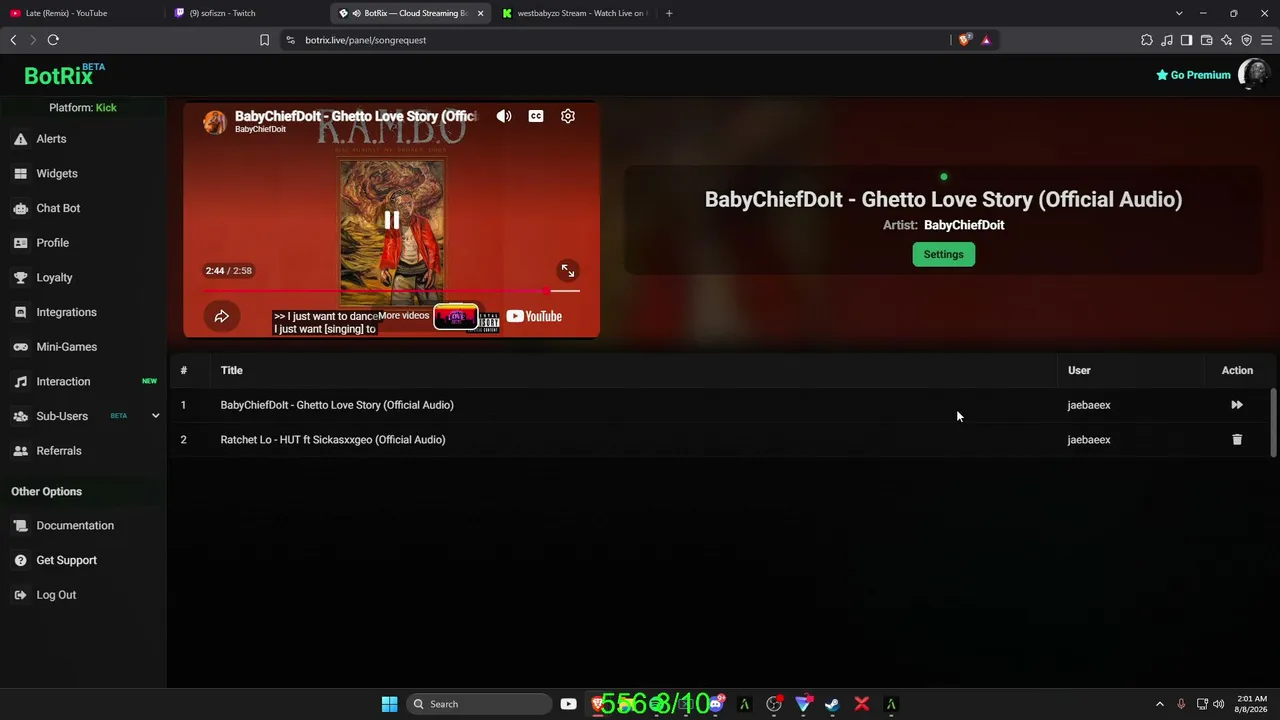Seek along the video progress bar

pos(391,291)
